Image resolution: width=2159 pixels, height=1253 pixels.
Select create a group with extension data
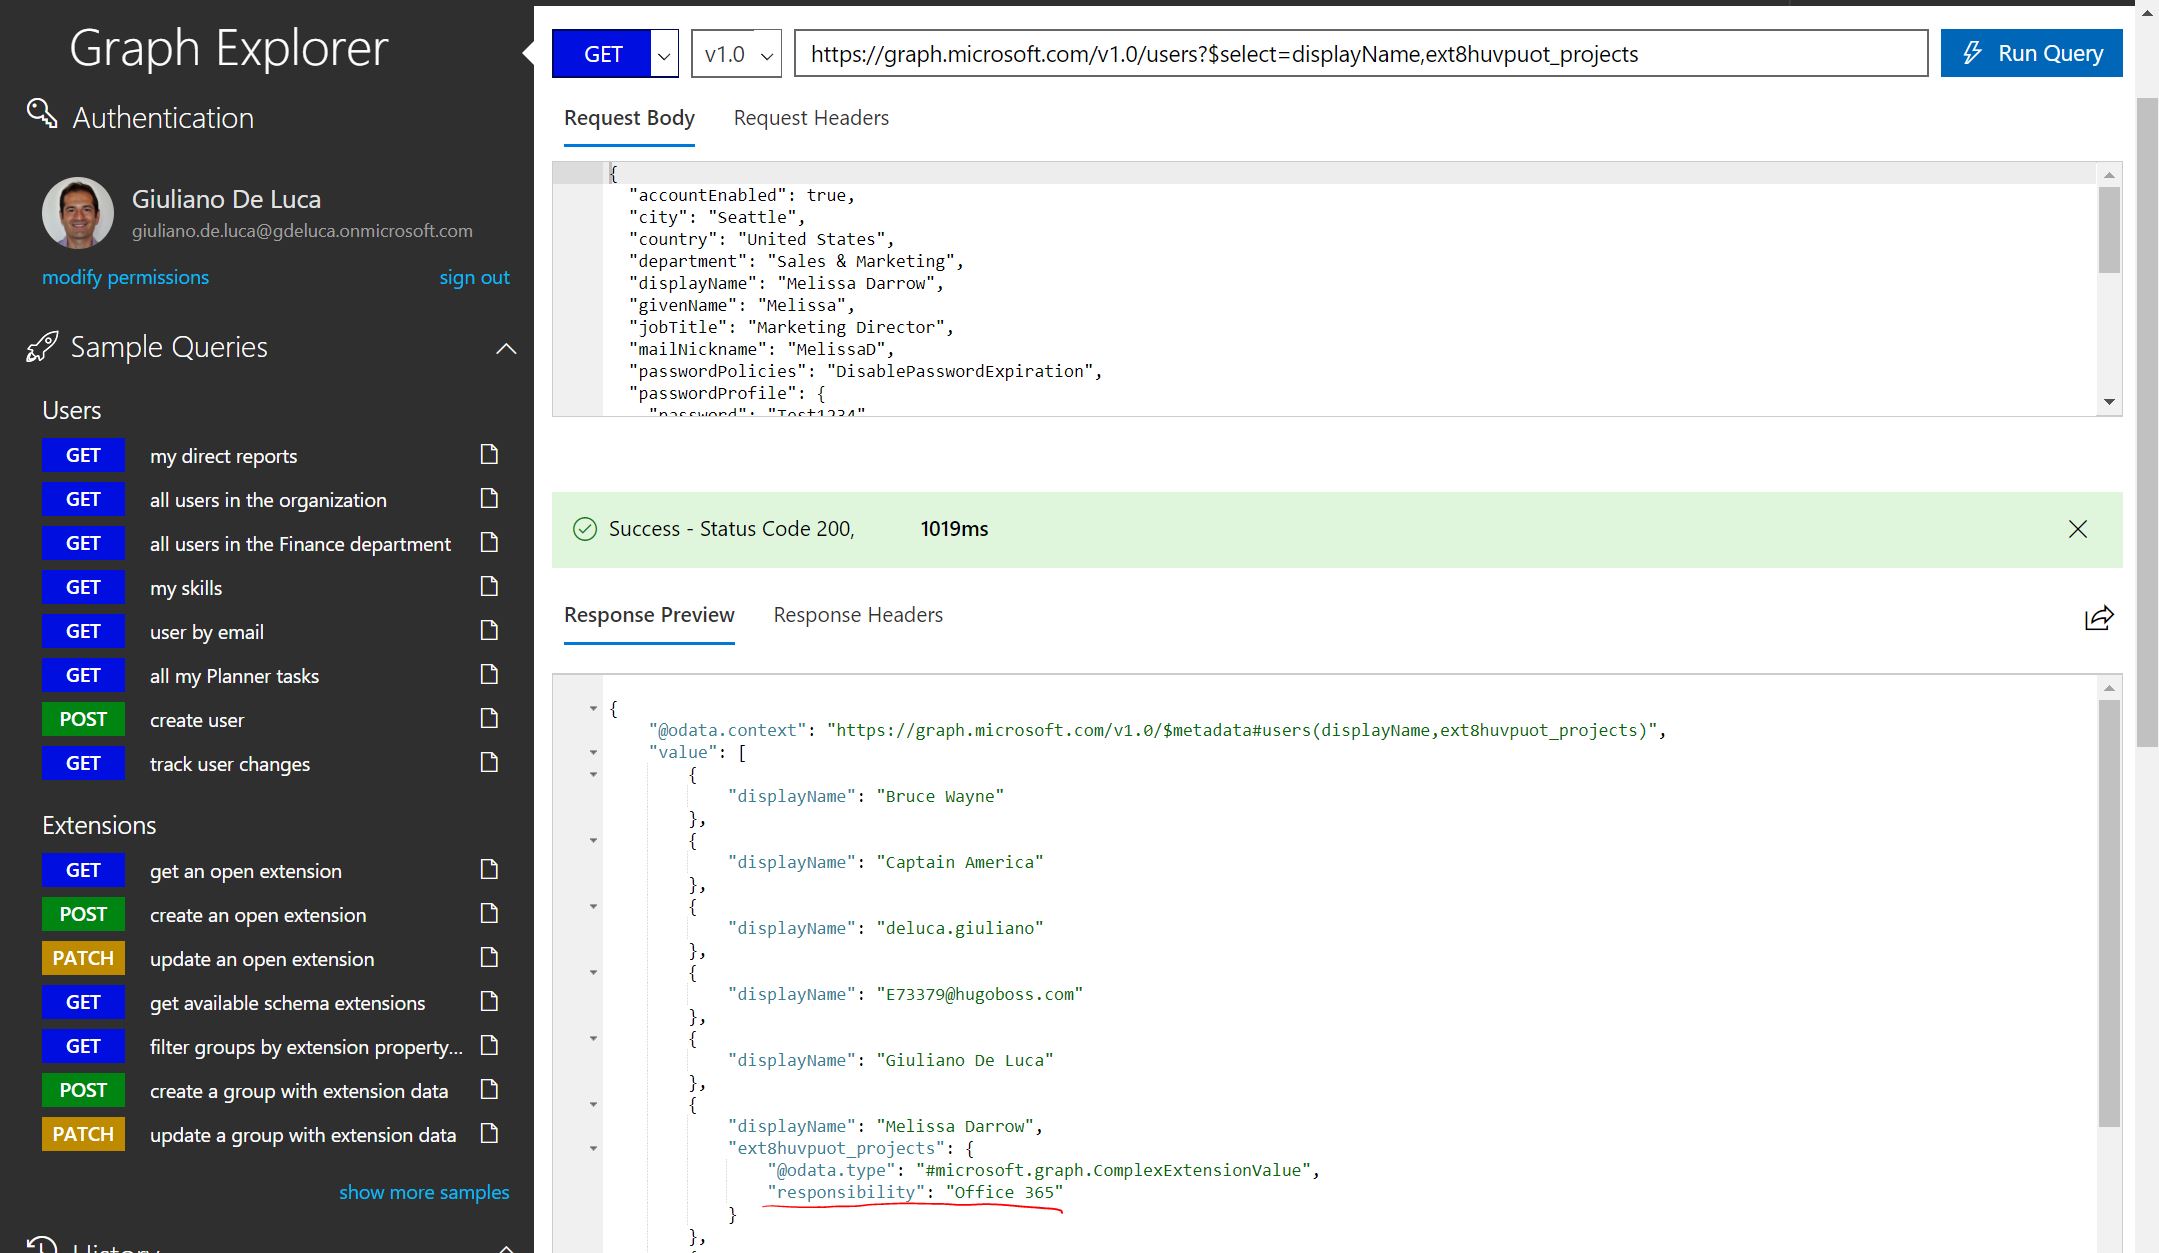pyautogui.click(x=299, y=1091)
